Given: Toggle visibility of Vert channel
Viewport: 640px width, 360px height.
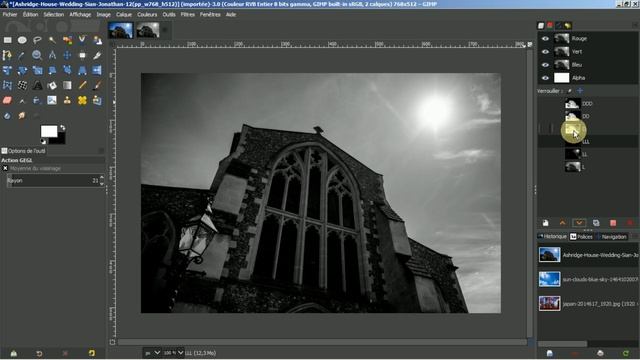Looking at the screenshot, I should click(545, 52).
